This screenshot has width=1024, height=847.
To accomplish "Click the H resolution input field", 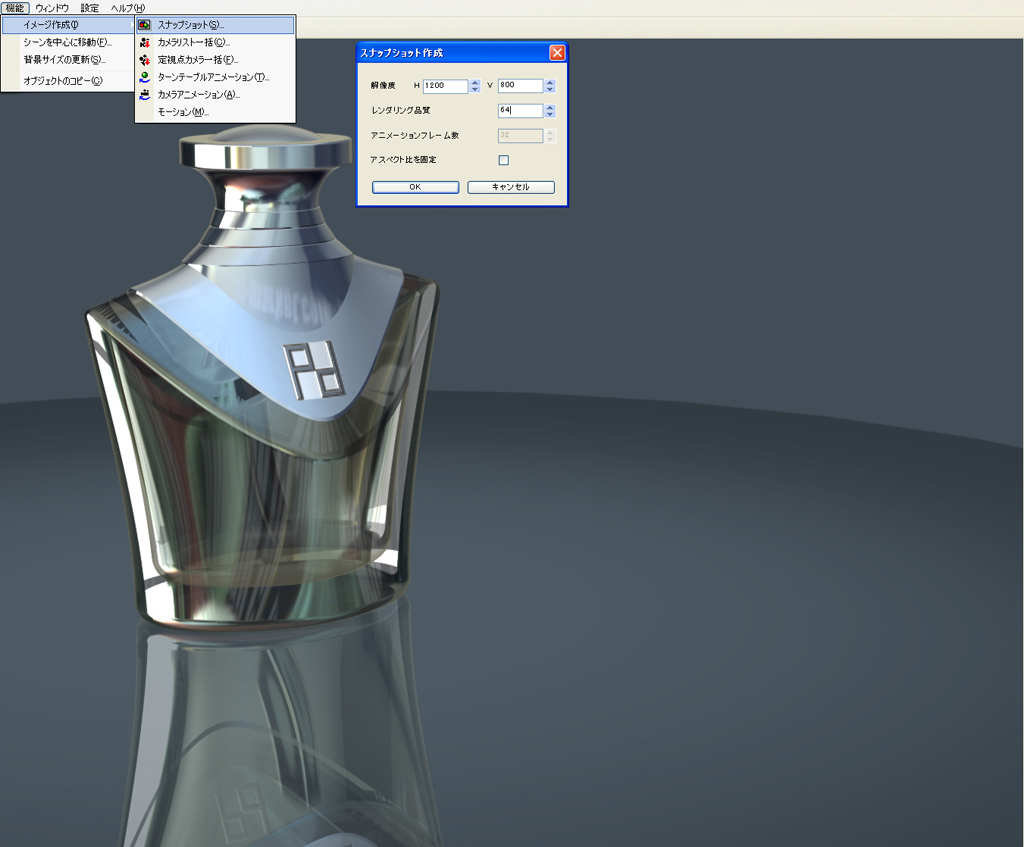I will 445,86.
